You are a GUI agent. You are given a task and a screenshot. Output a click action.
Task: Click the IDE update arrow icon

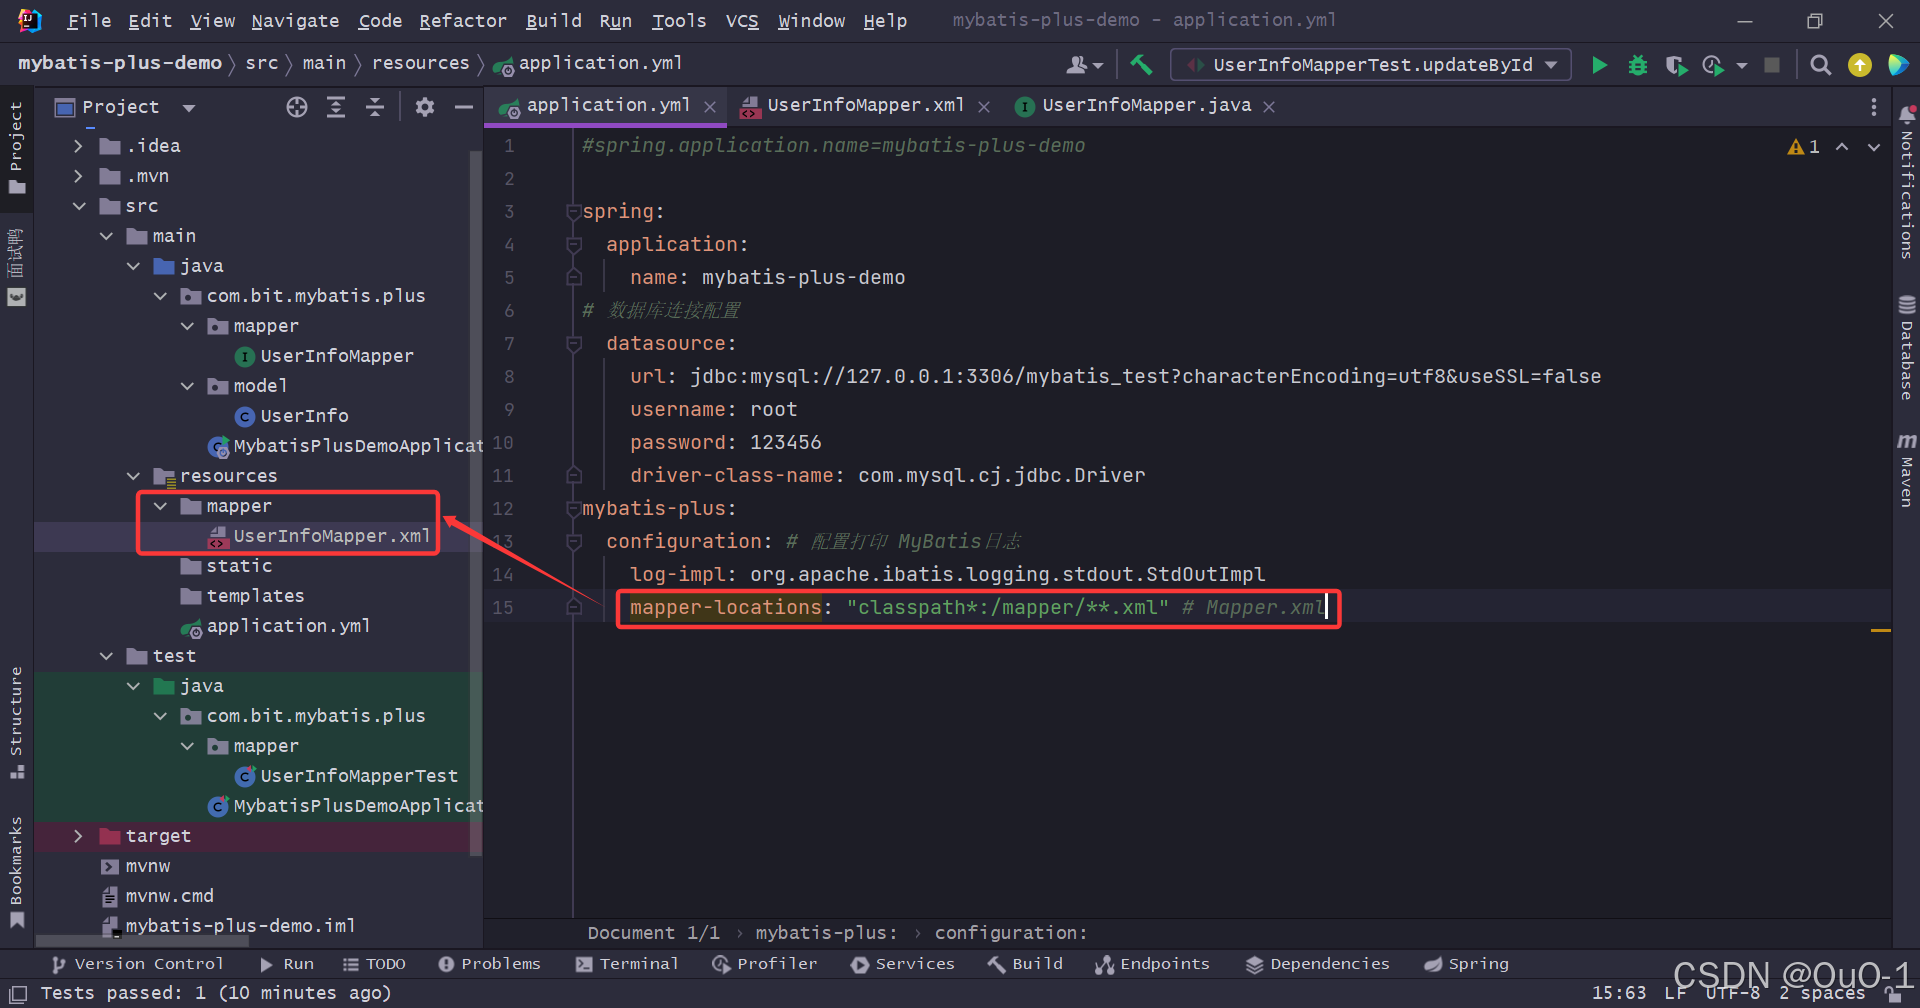(1860, 65)
